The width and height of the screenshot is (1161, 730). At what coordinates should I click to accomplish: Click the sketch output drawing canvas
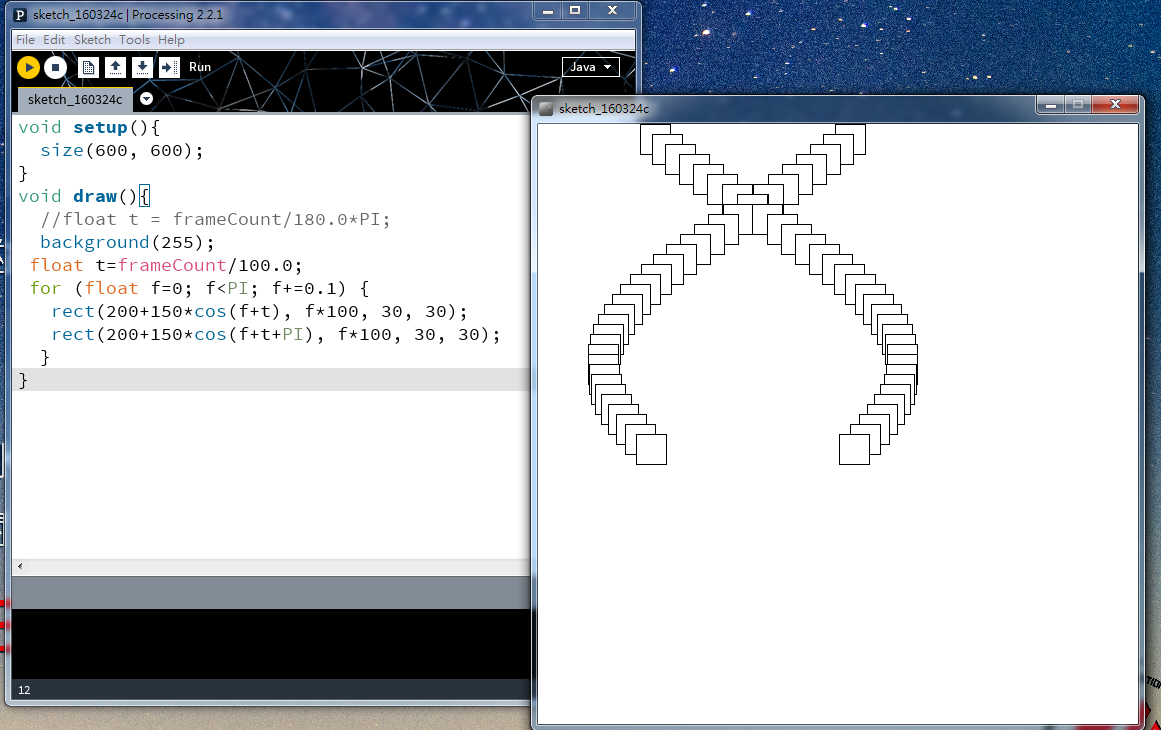click(837, 423)
